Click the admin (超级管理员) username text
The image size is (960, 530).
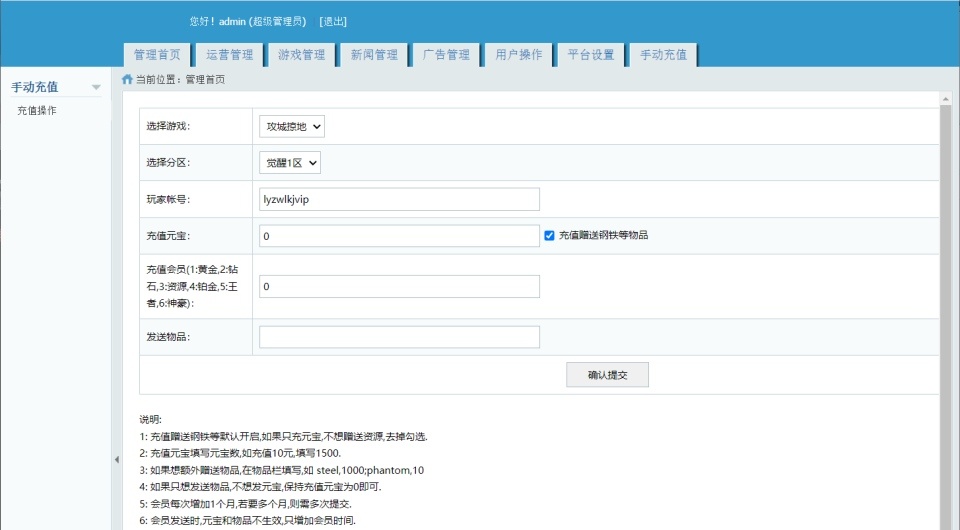tap(263, 21)
